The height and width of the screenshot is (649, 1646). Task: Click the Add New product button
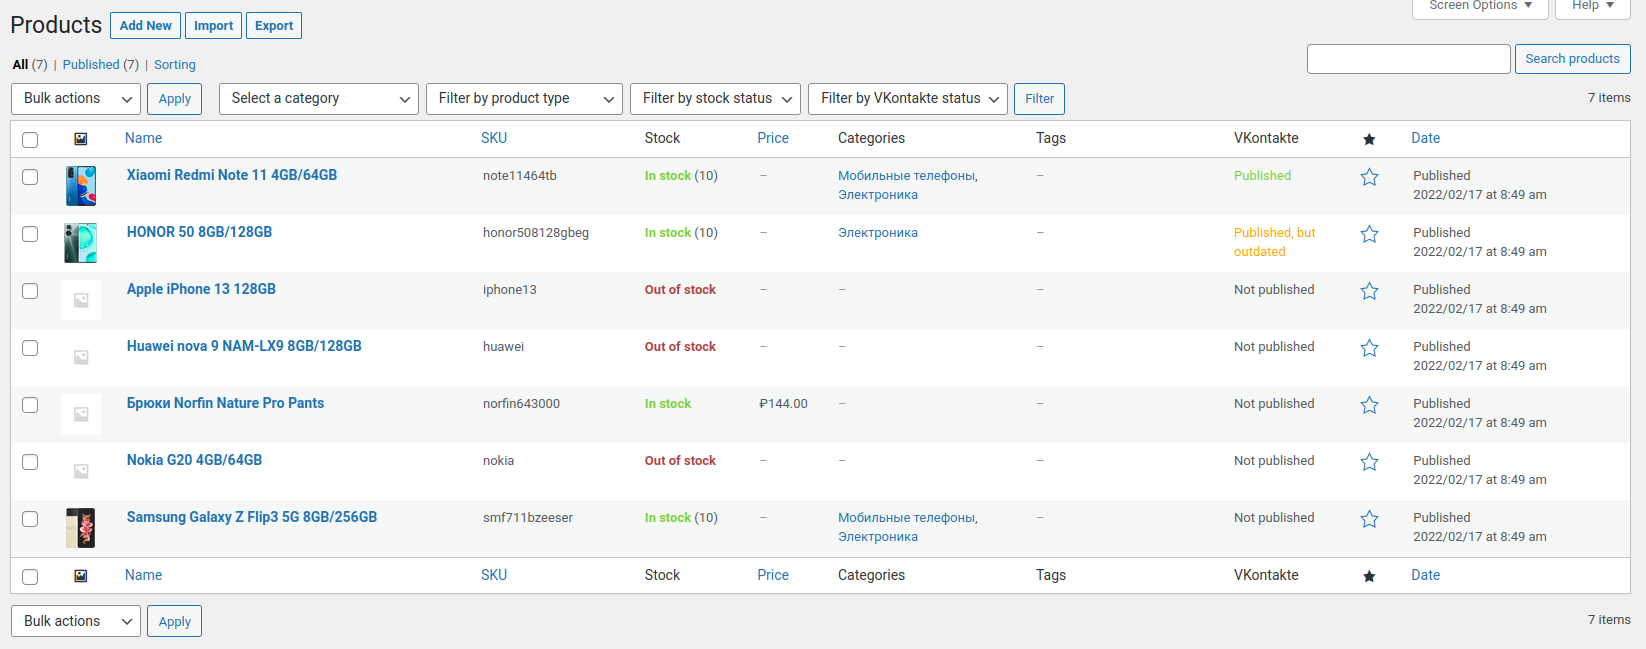[145, 26]
